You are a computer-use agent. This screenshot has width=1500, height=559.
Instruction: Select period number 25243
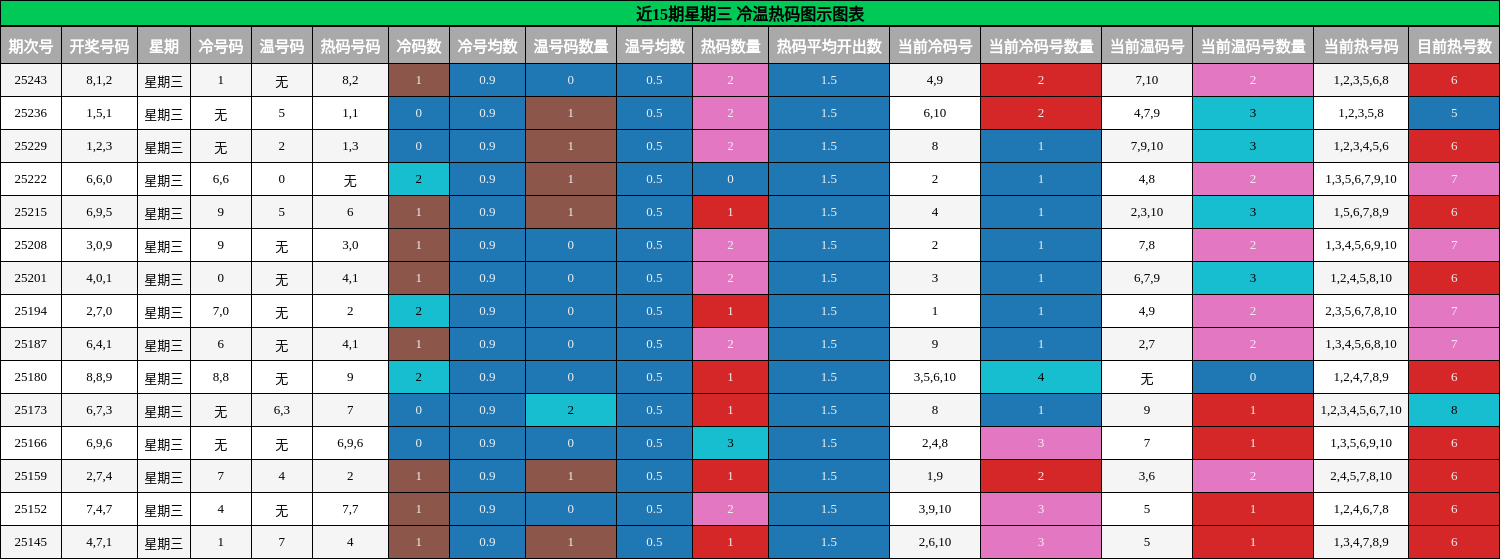tap(30, 80)
